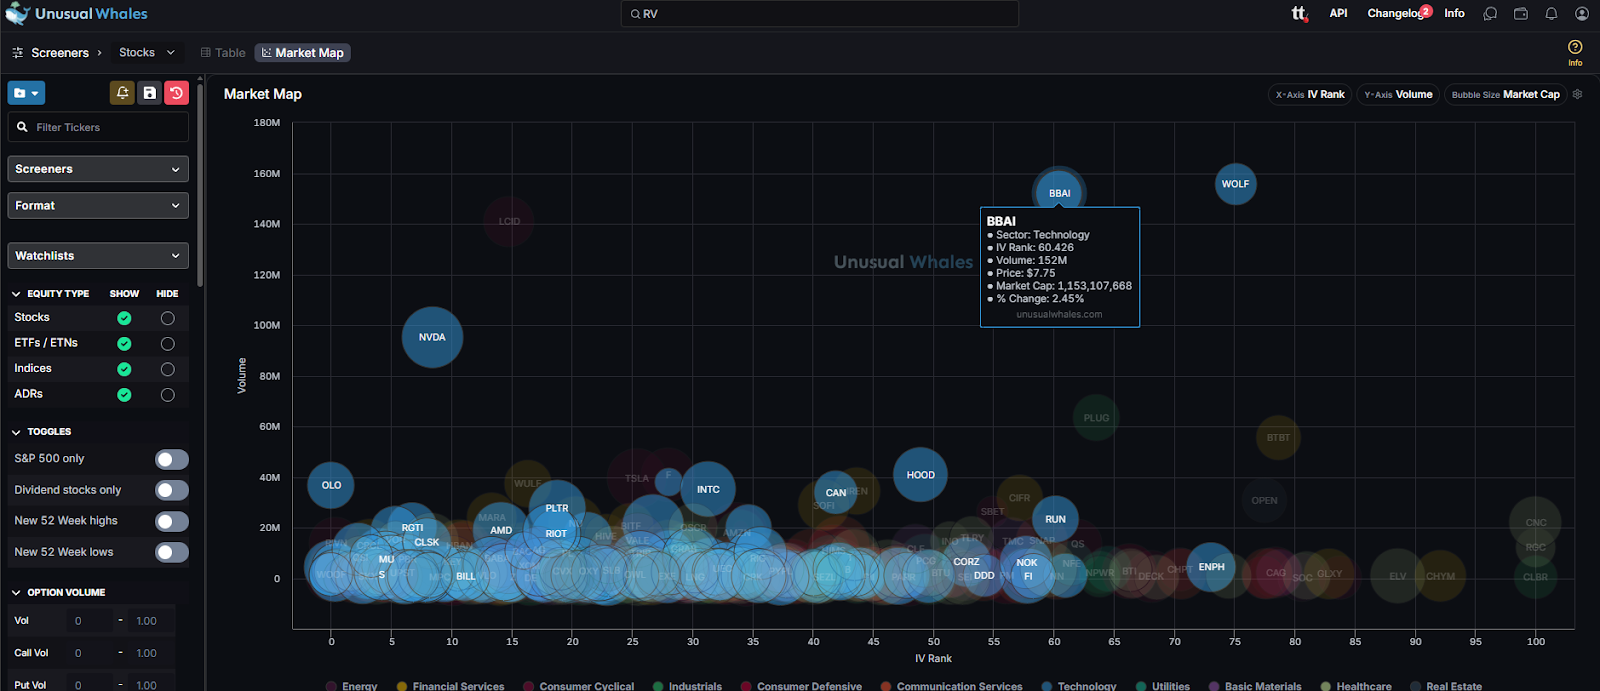The height and width of the screenshot is (691, 1600).
Task: Click the yellow Info help icon
Action: (1575, 52)
